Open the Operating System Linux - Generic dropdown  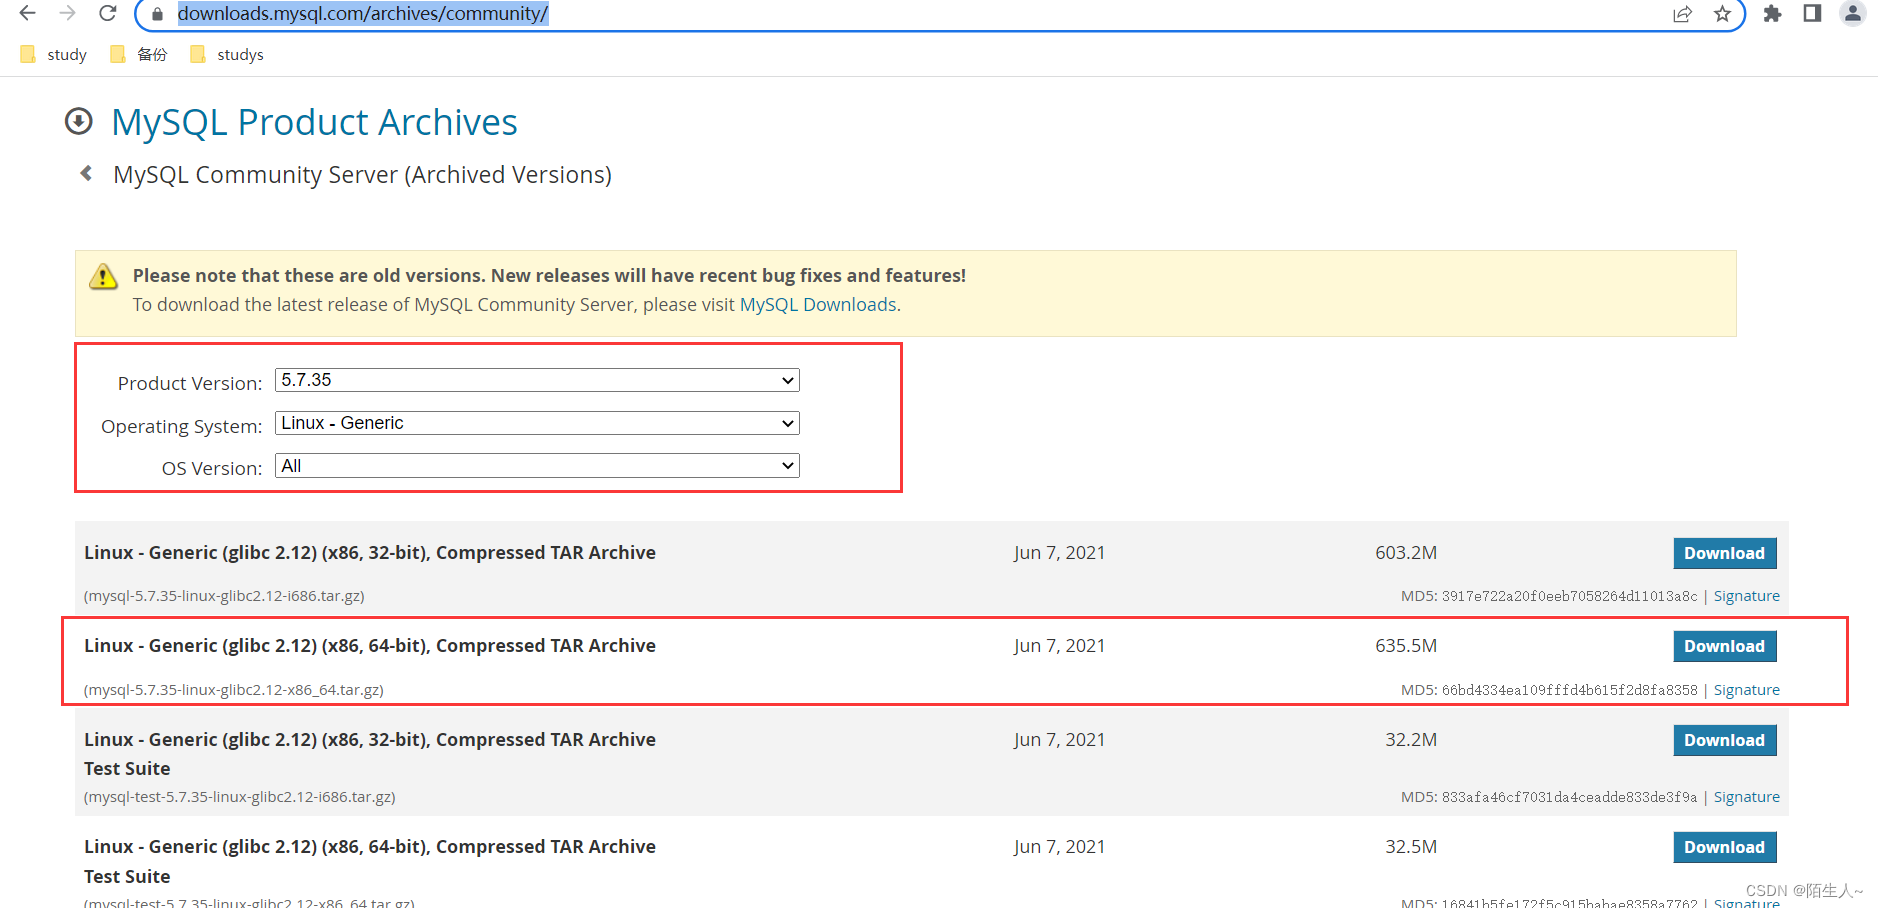pos(537,423)
